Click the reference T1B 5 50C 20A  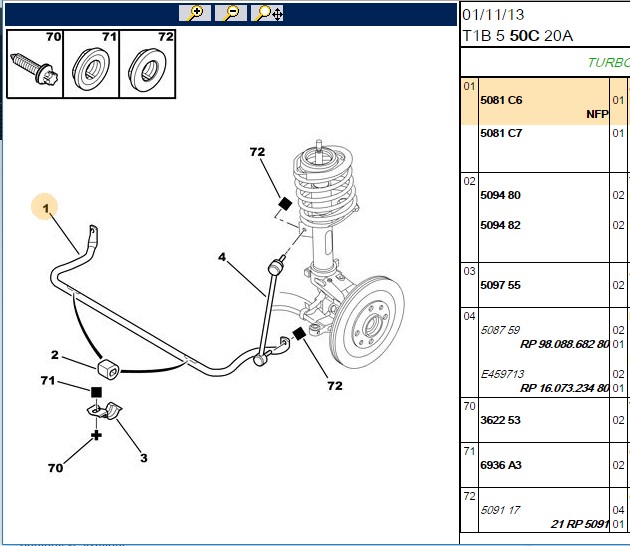coord(518,36)
